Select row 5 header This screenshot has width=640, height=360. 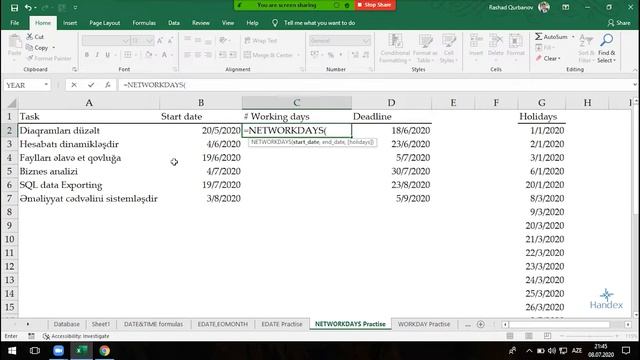click(9, 171)
